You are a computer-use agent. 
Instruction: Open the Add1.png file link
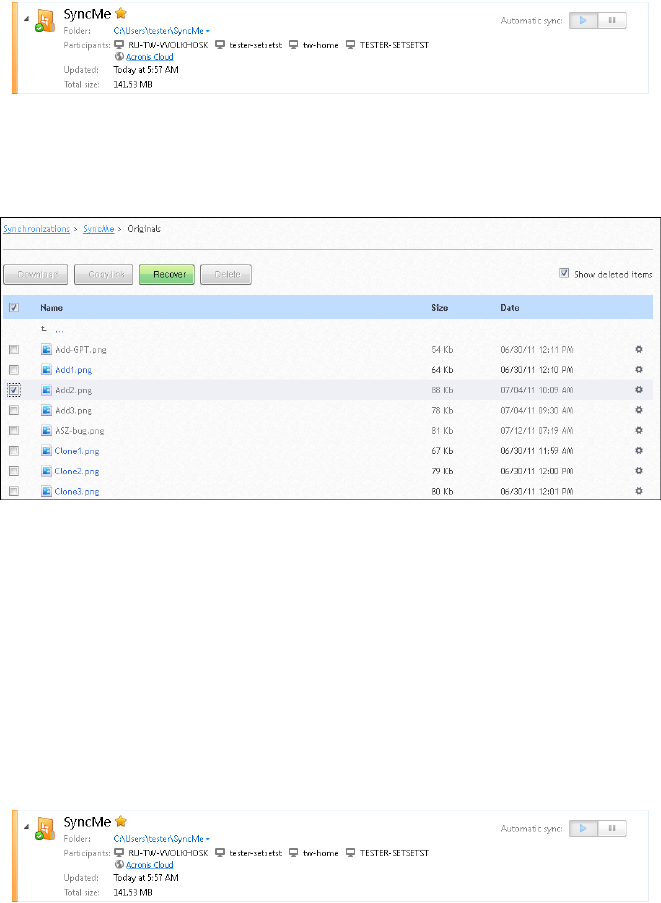pyautogui.click(x=73, y=370)
